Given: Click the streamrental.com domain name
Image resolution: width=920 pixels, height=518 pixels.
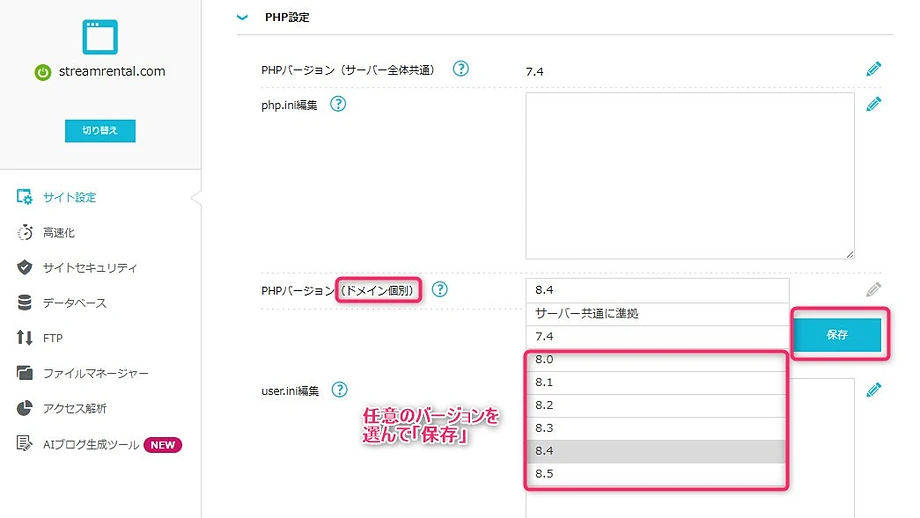Looking at the screenshot, I should coord(112,72).
